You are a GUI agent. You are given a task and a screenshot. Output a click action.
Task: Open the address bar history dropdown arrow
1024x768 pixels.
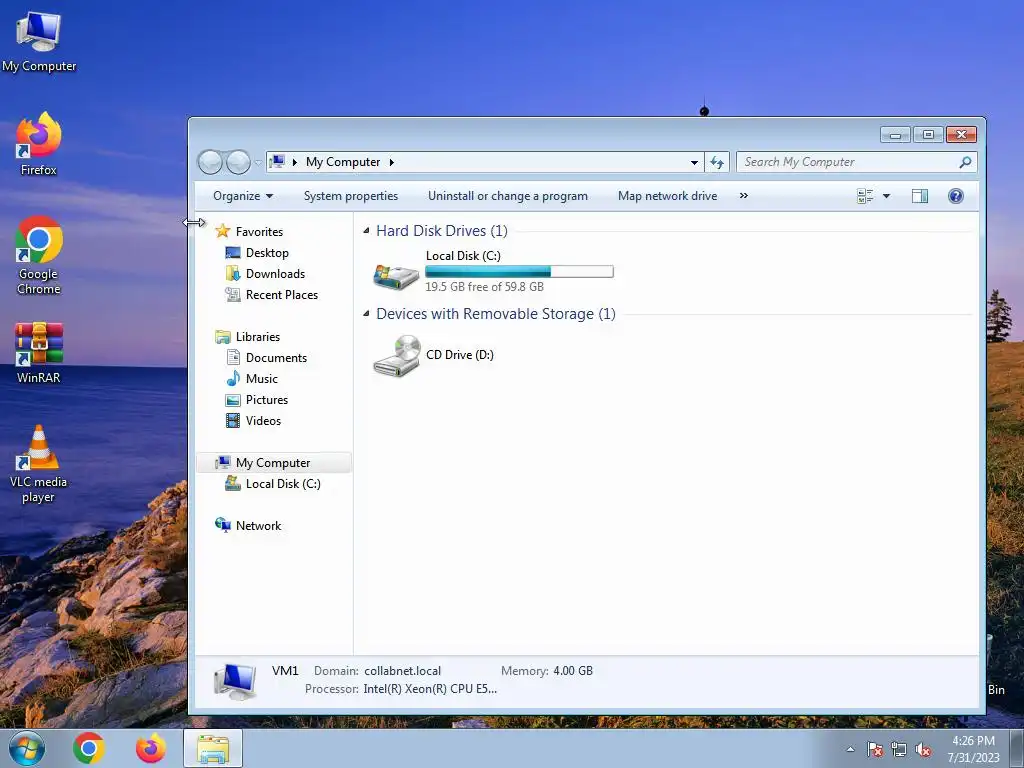point(694,162)
